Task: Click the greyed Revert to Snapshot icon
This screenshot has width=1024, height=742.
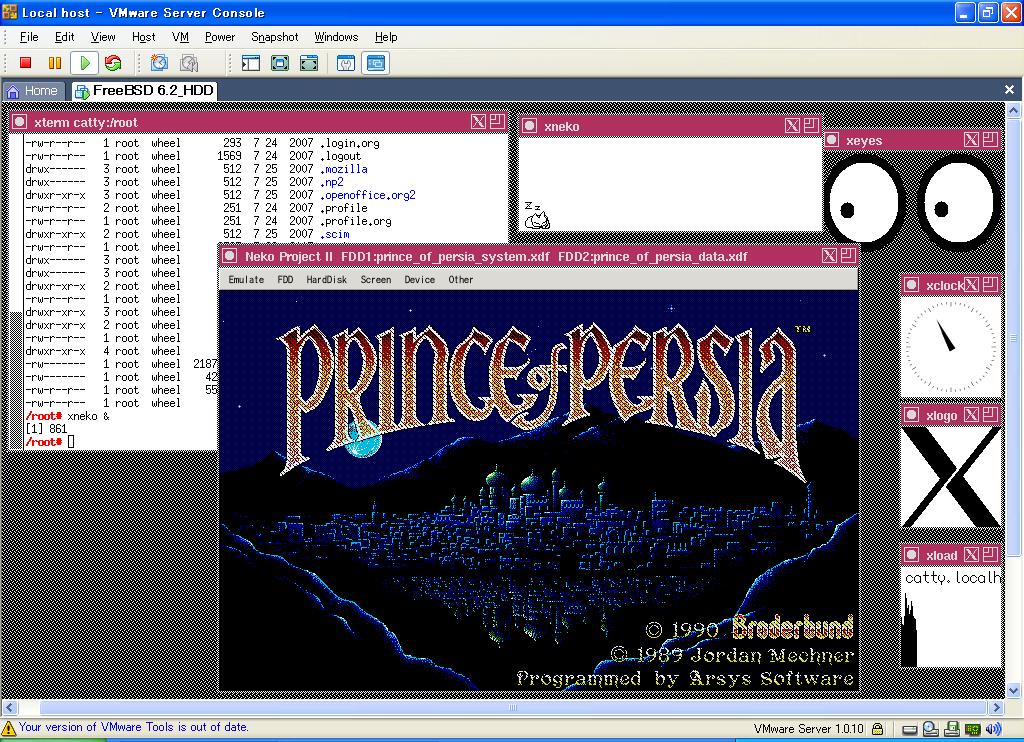Action: coord(189,63)
